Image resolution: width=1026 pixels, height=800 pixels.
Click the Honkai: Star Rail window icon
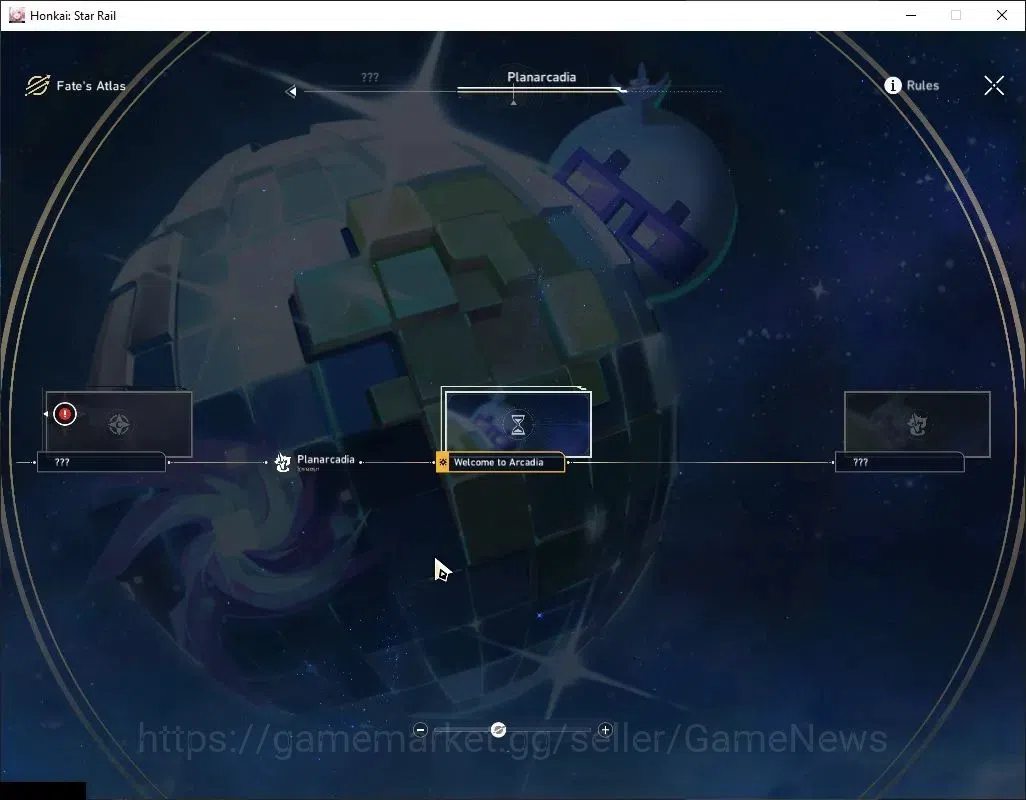[x=16, y=15]
